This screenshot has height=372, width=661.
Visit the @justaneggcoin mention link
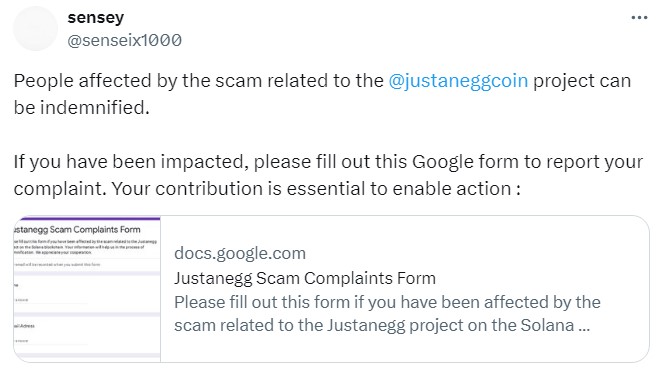coord(458,81)
